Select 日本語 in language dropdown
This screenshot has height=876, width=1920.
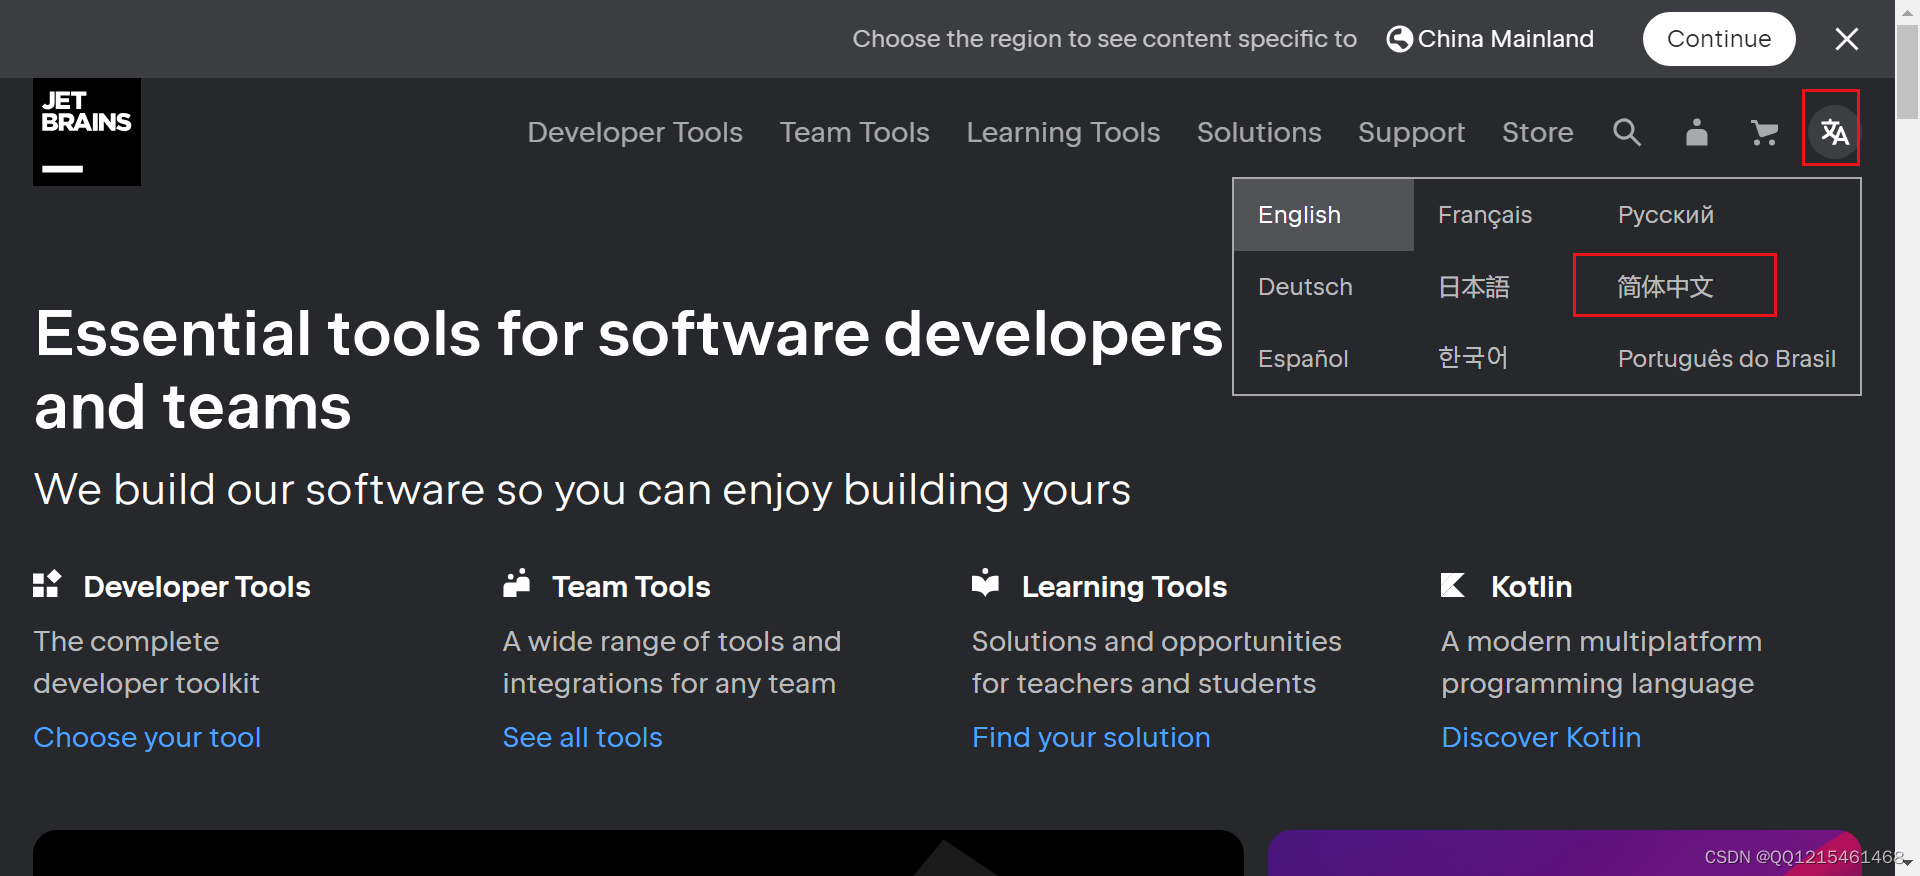[x=1474, y=287]
